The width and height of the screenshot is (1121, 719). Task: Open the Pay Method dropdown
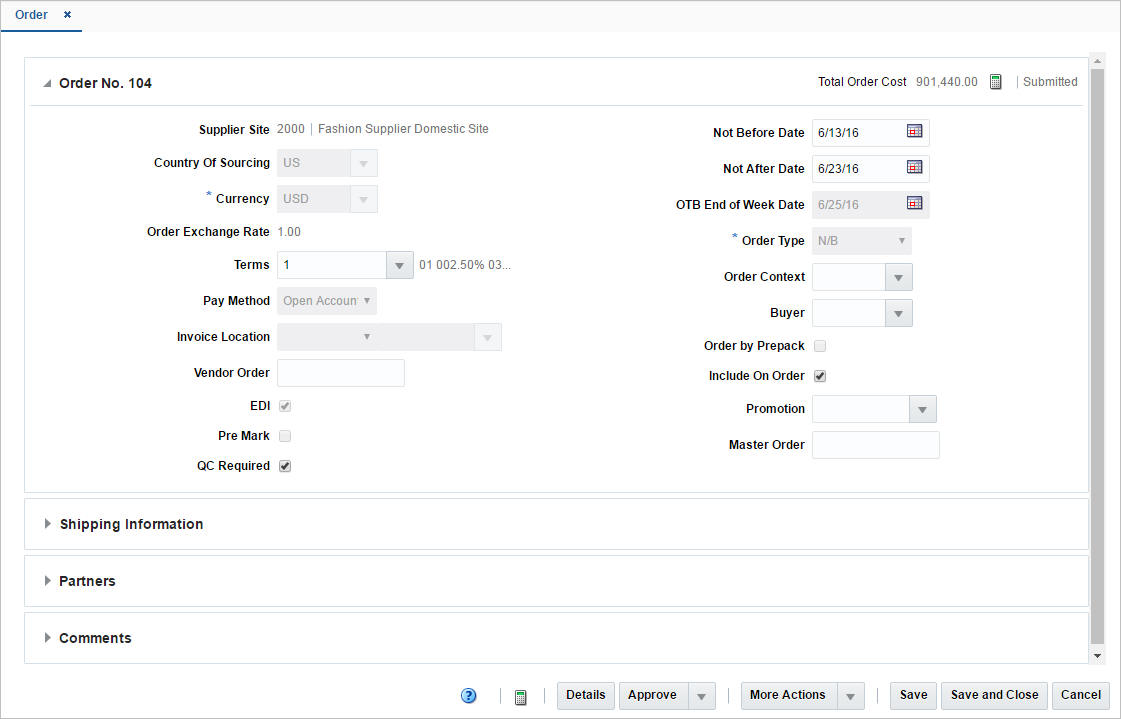[x=327, y=301]
